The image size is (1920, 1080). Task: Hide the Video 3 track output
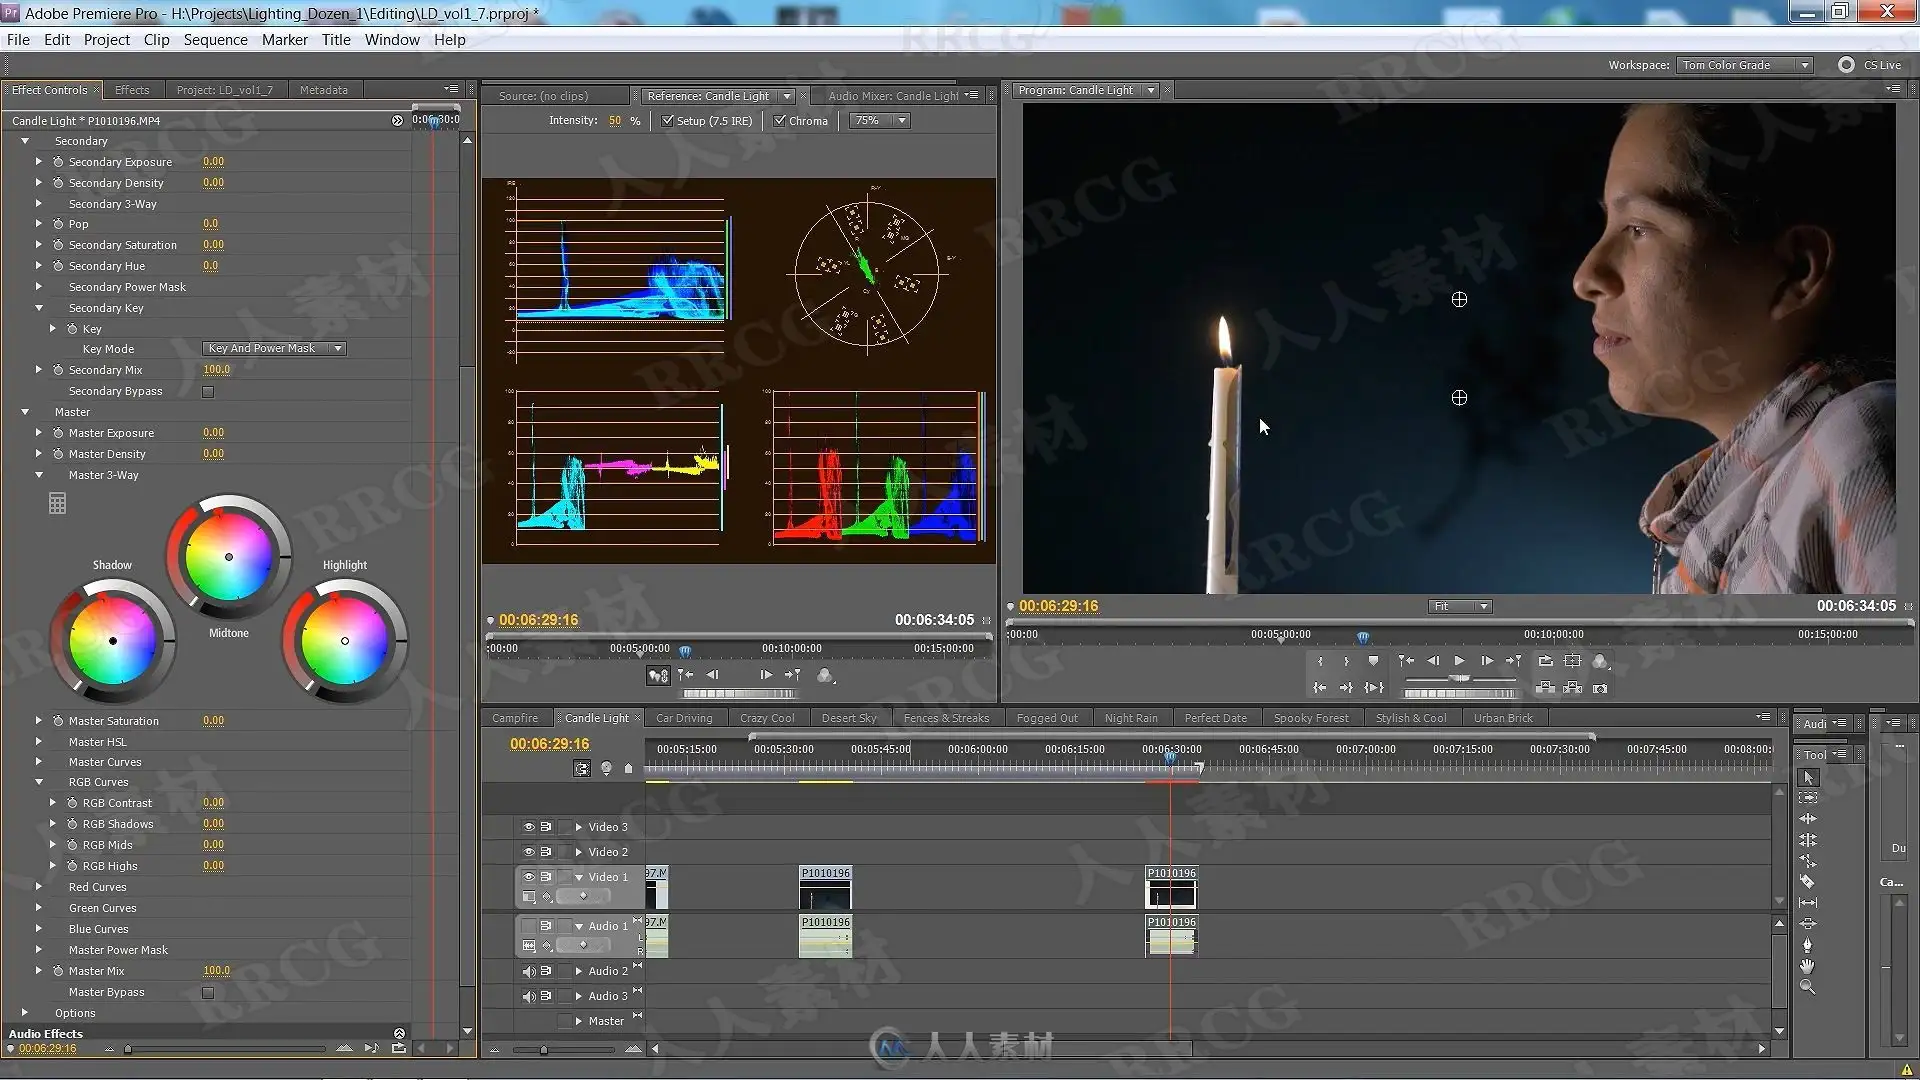(528, 827)
